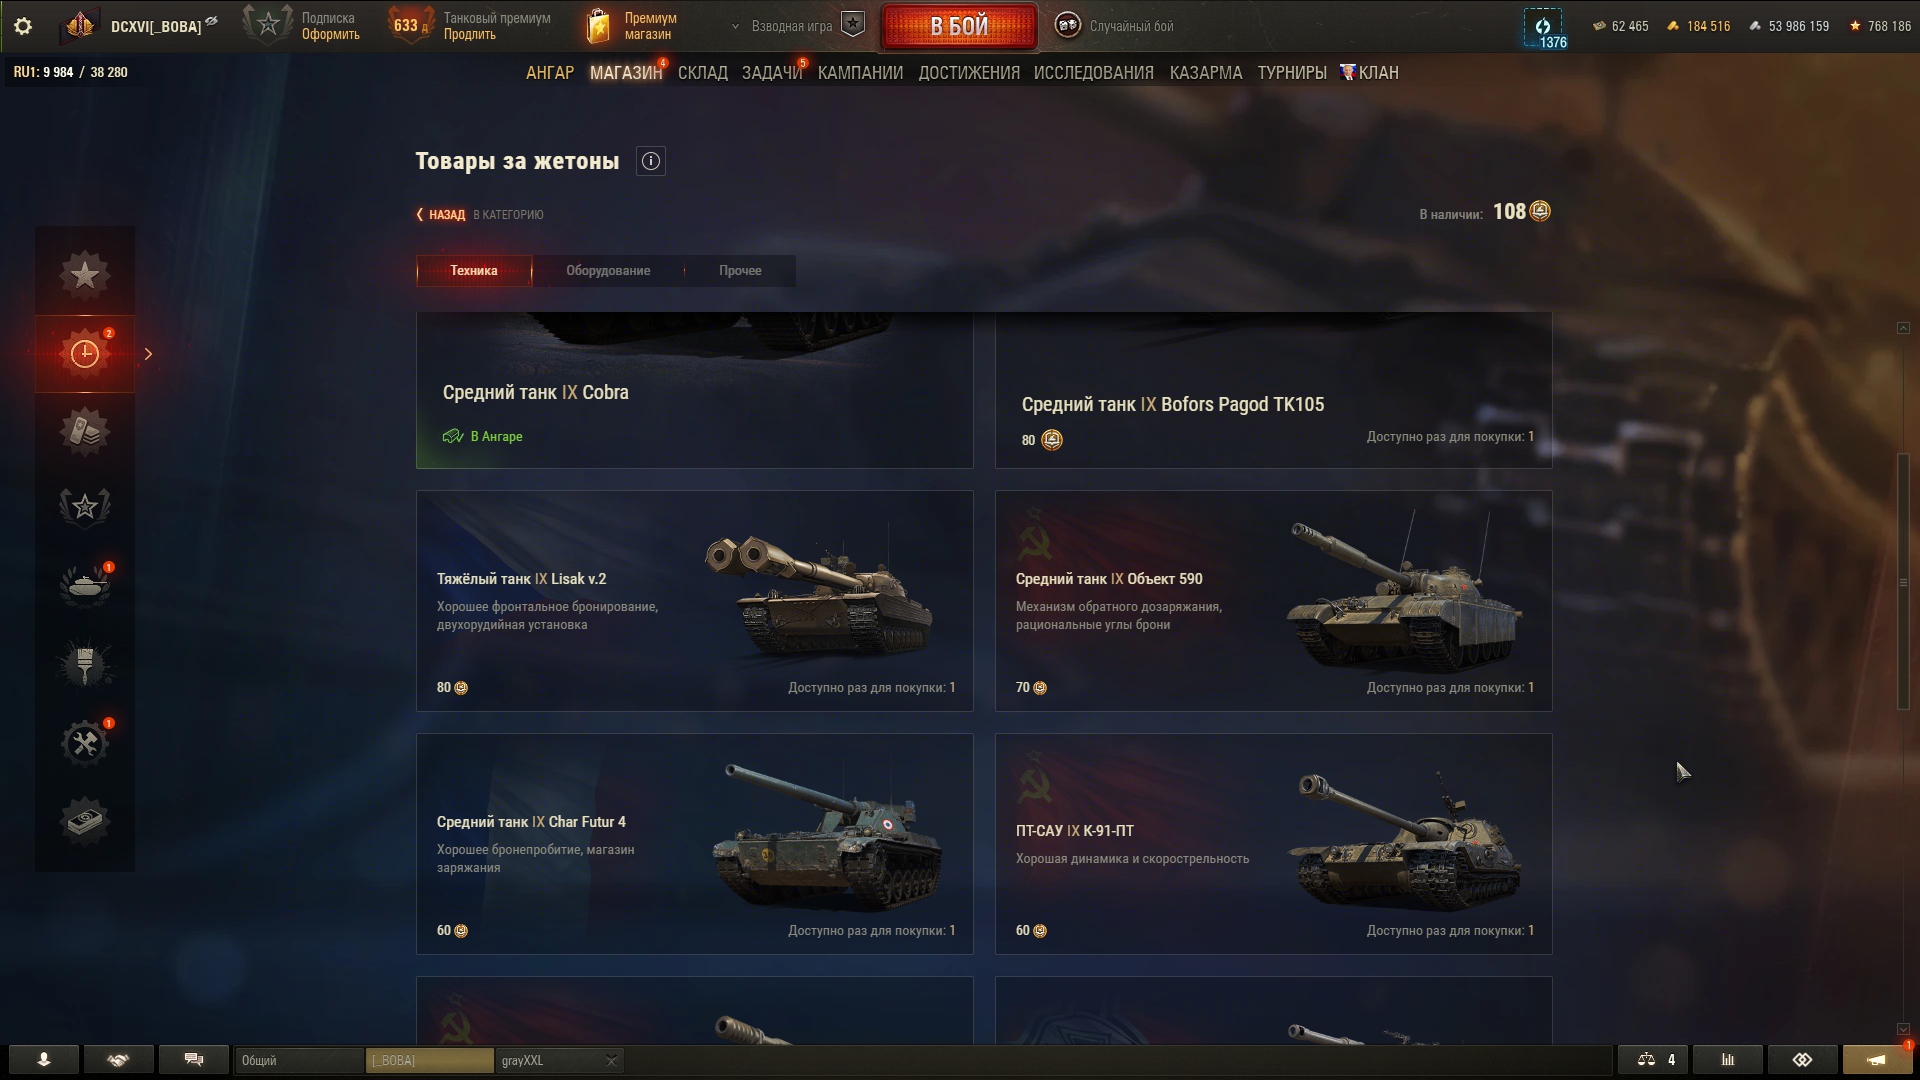Viewport: 1920px width, 1080px height.
Task: Go back via НАЗАД в категорию link
Action: coord(480,215)
